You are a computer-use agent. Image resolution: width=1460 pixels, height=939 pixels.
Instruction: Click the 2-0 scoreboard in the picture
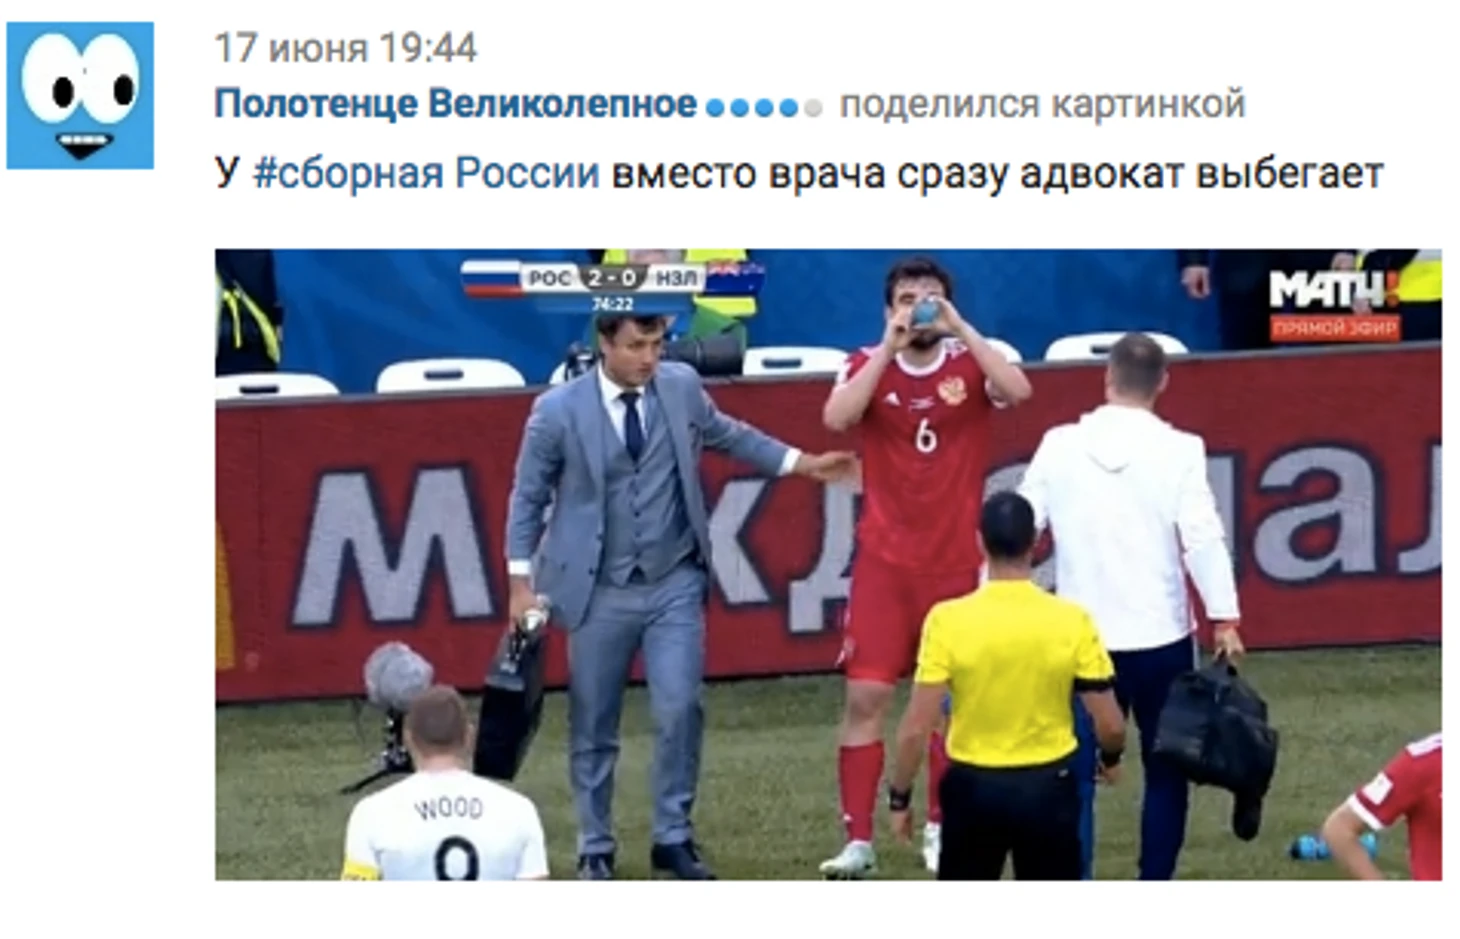pyautogui.click(x=612, y=277)
